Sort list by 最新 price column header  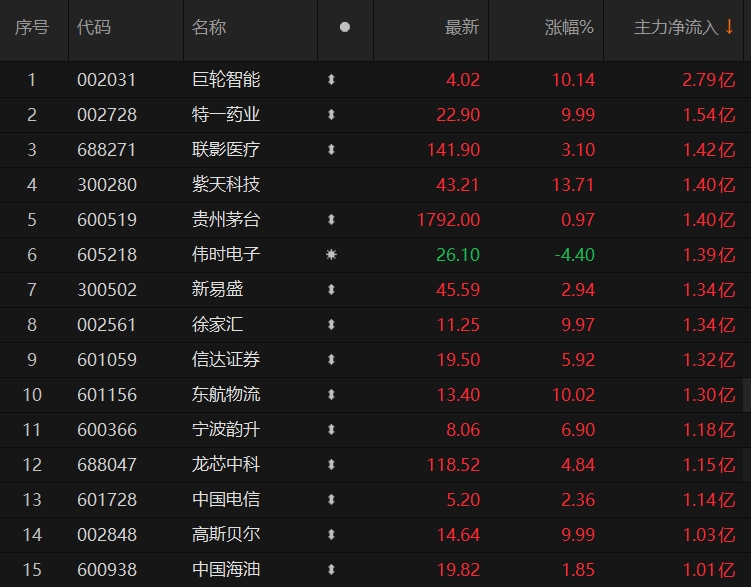461,28
